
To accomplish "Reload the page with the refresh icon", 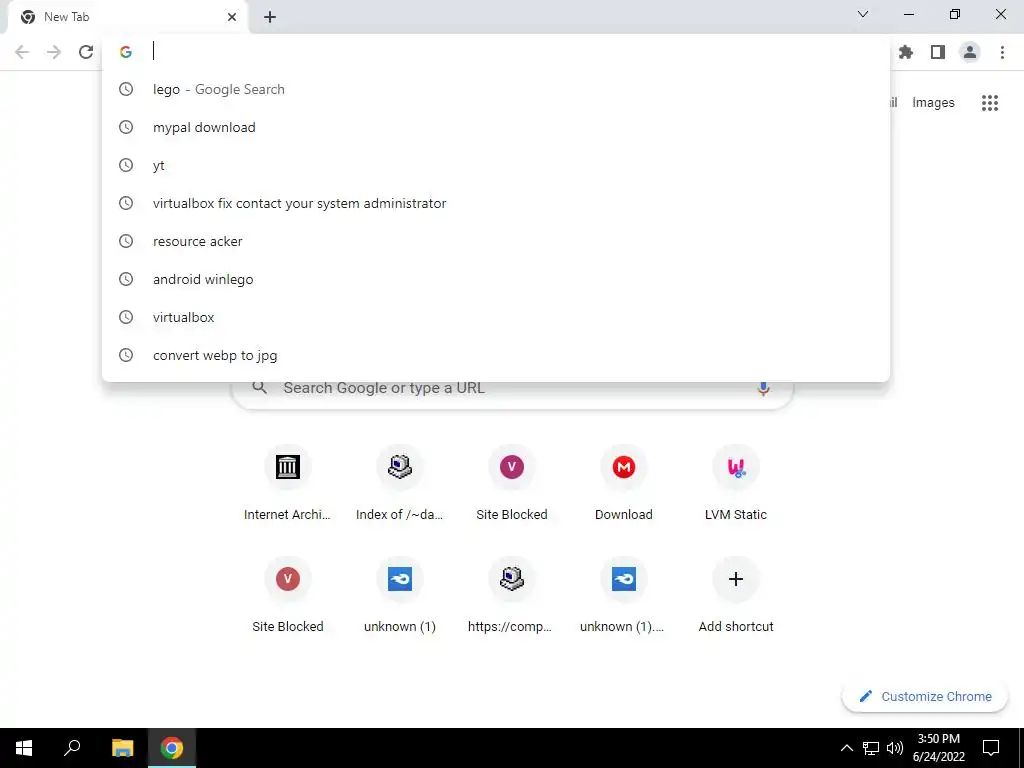I will coord(86,52).
